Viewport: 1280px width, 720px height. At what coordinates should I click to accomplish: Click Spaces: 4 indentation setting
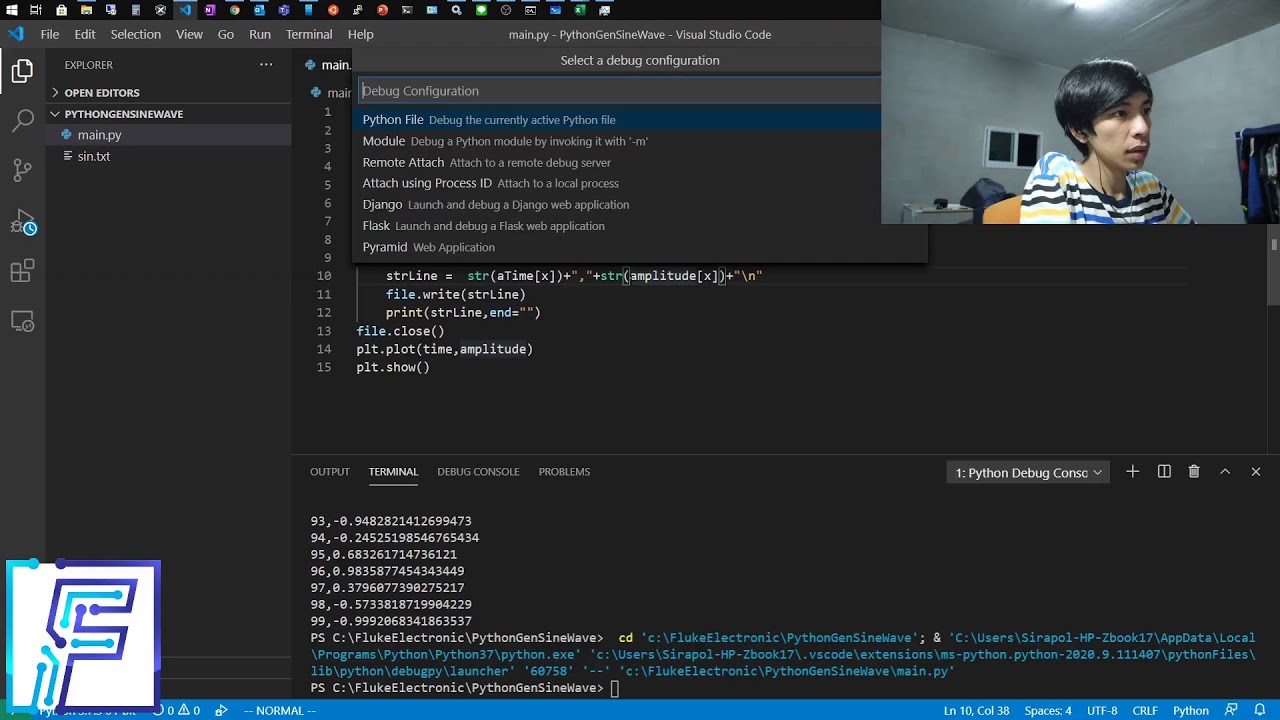click(1048, 711)
